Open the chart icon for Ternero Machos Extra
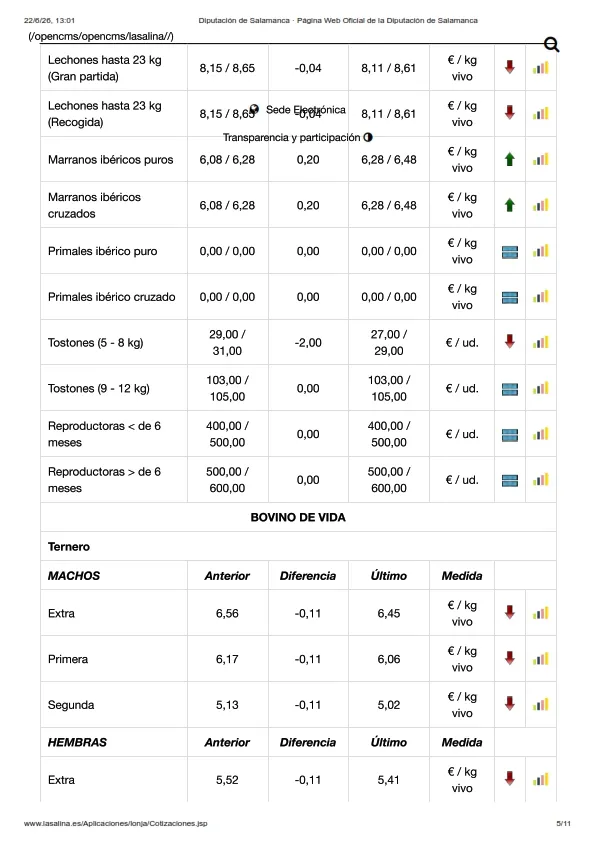Screen dimensions: 595x842 point(541,613)
